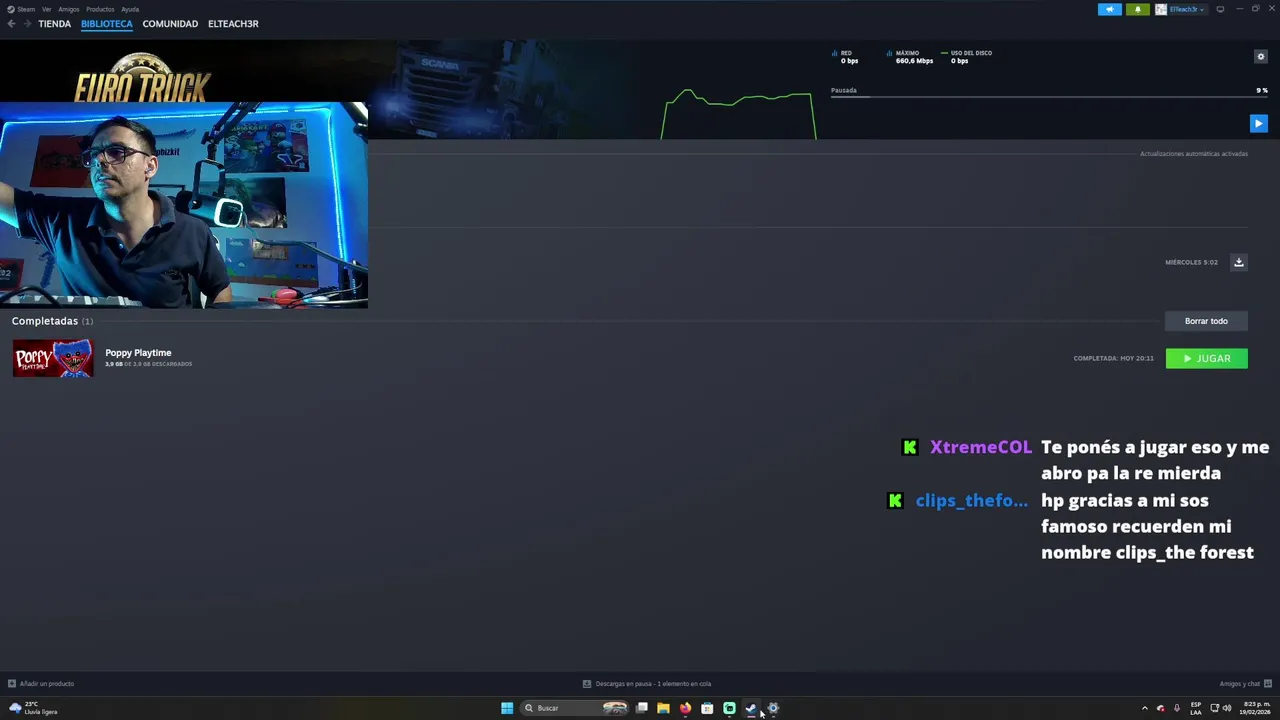Viewport: 1280px width, 720px height.
Task: Open the weather widget showing 23°C
Action: coord(33,708)
